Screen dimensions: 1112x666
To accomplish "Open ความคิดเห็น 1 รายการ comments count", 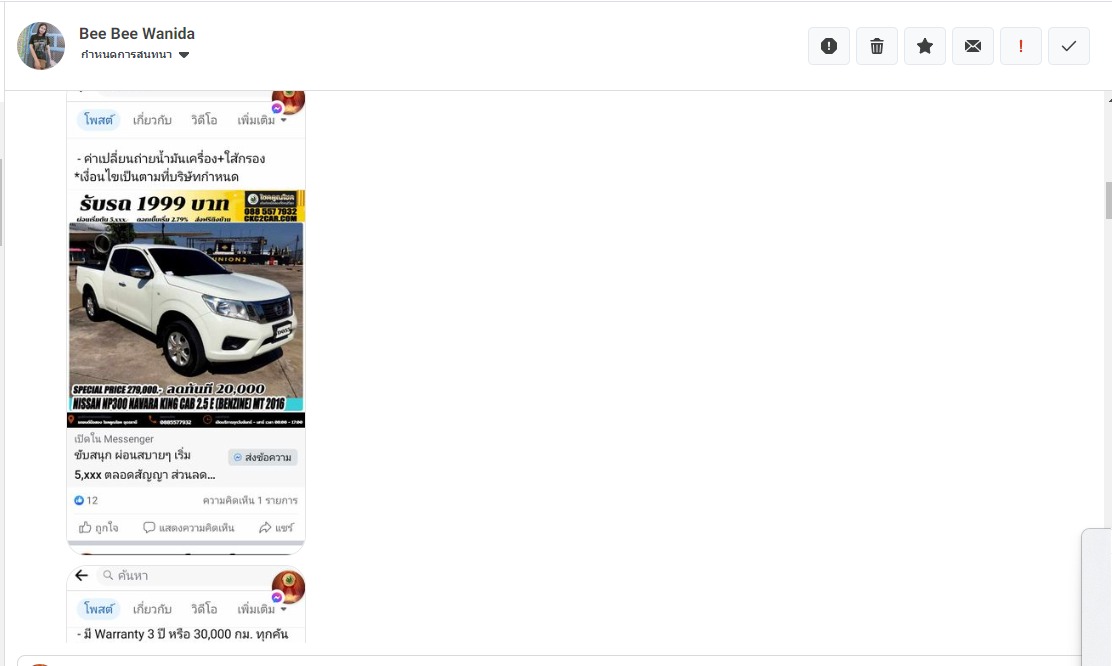I will coord(250,500).
